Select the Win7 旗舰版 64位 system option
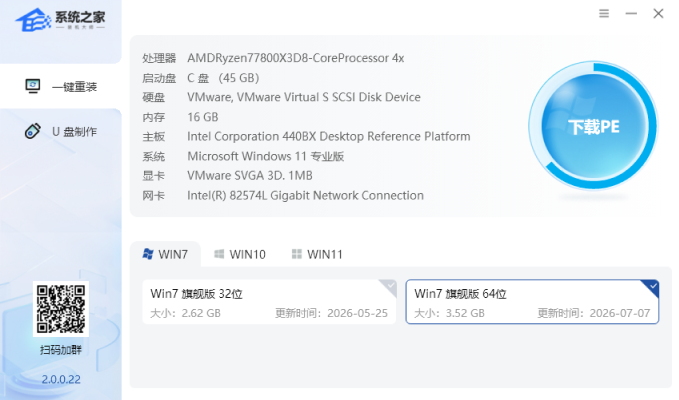 coord(532,302)
